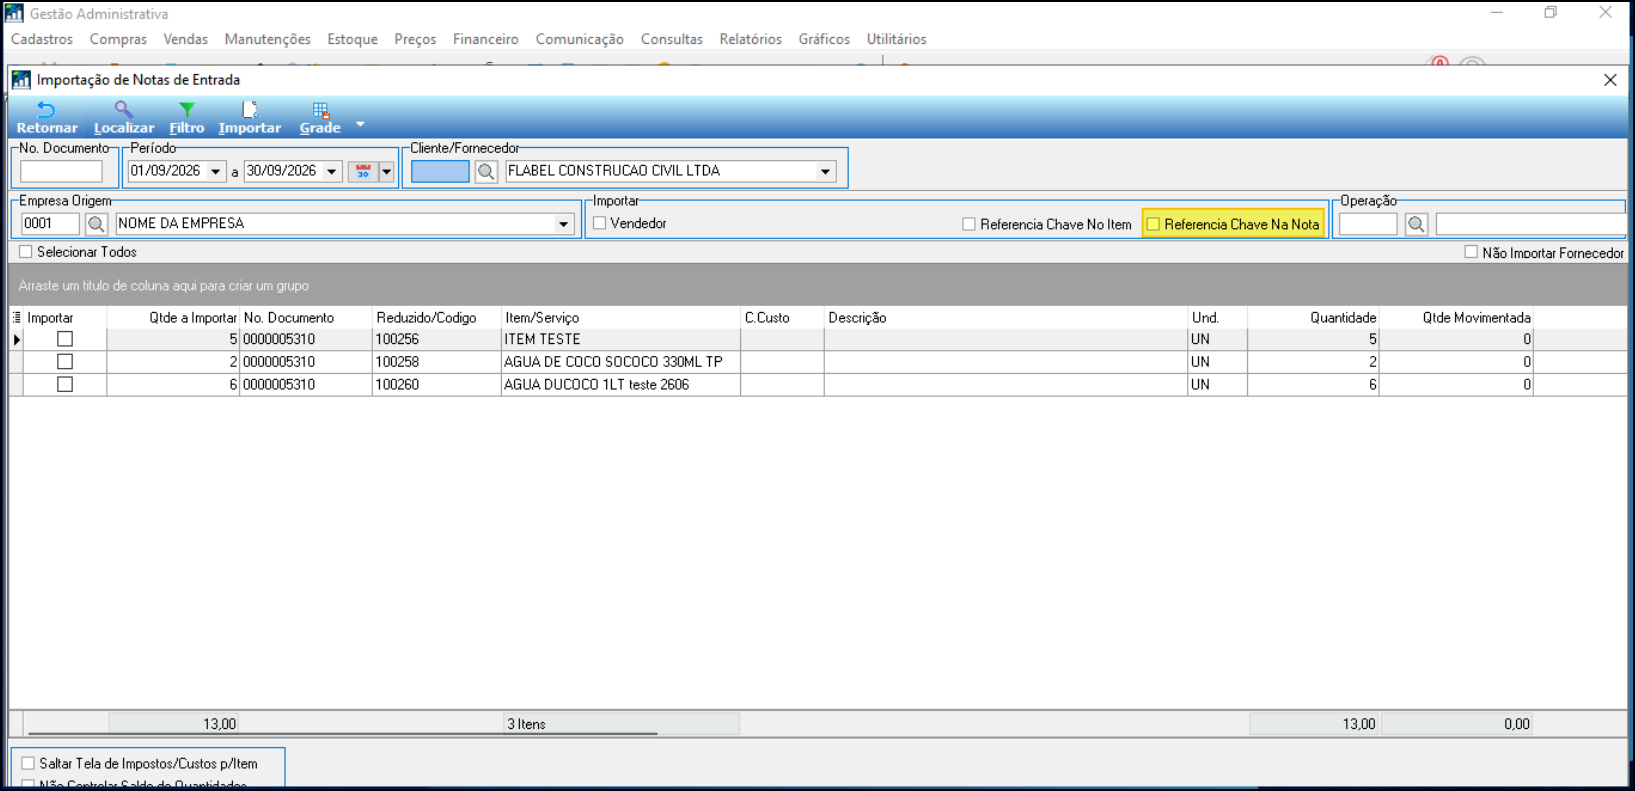Open the start date 01/09/2026 dropdown
The width and height of the screenshot is (1635, 791).
215,171
